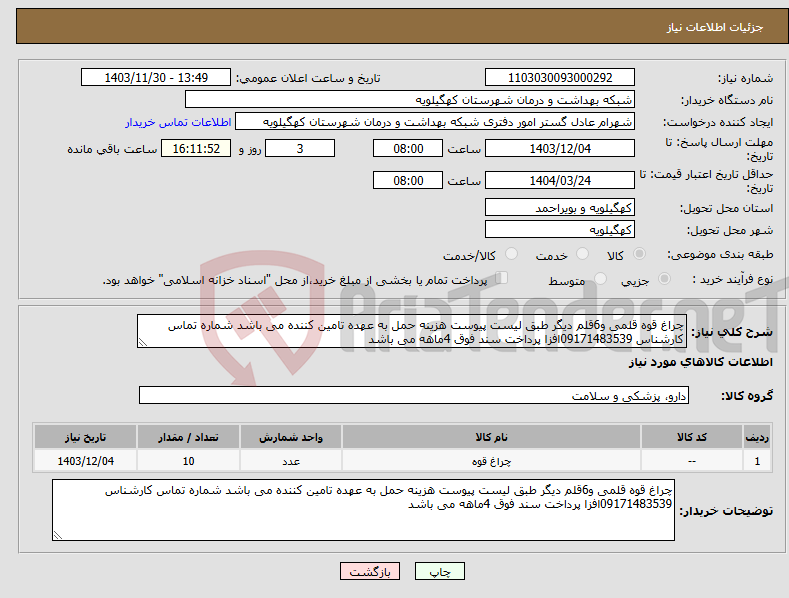This screenshot has height=598, width=789.
Task: Click the نوع فرآیند خرید label
Action: pyautogui.click(x=733, y=279)
